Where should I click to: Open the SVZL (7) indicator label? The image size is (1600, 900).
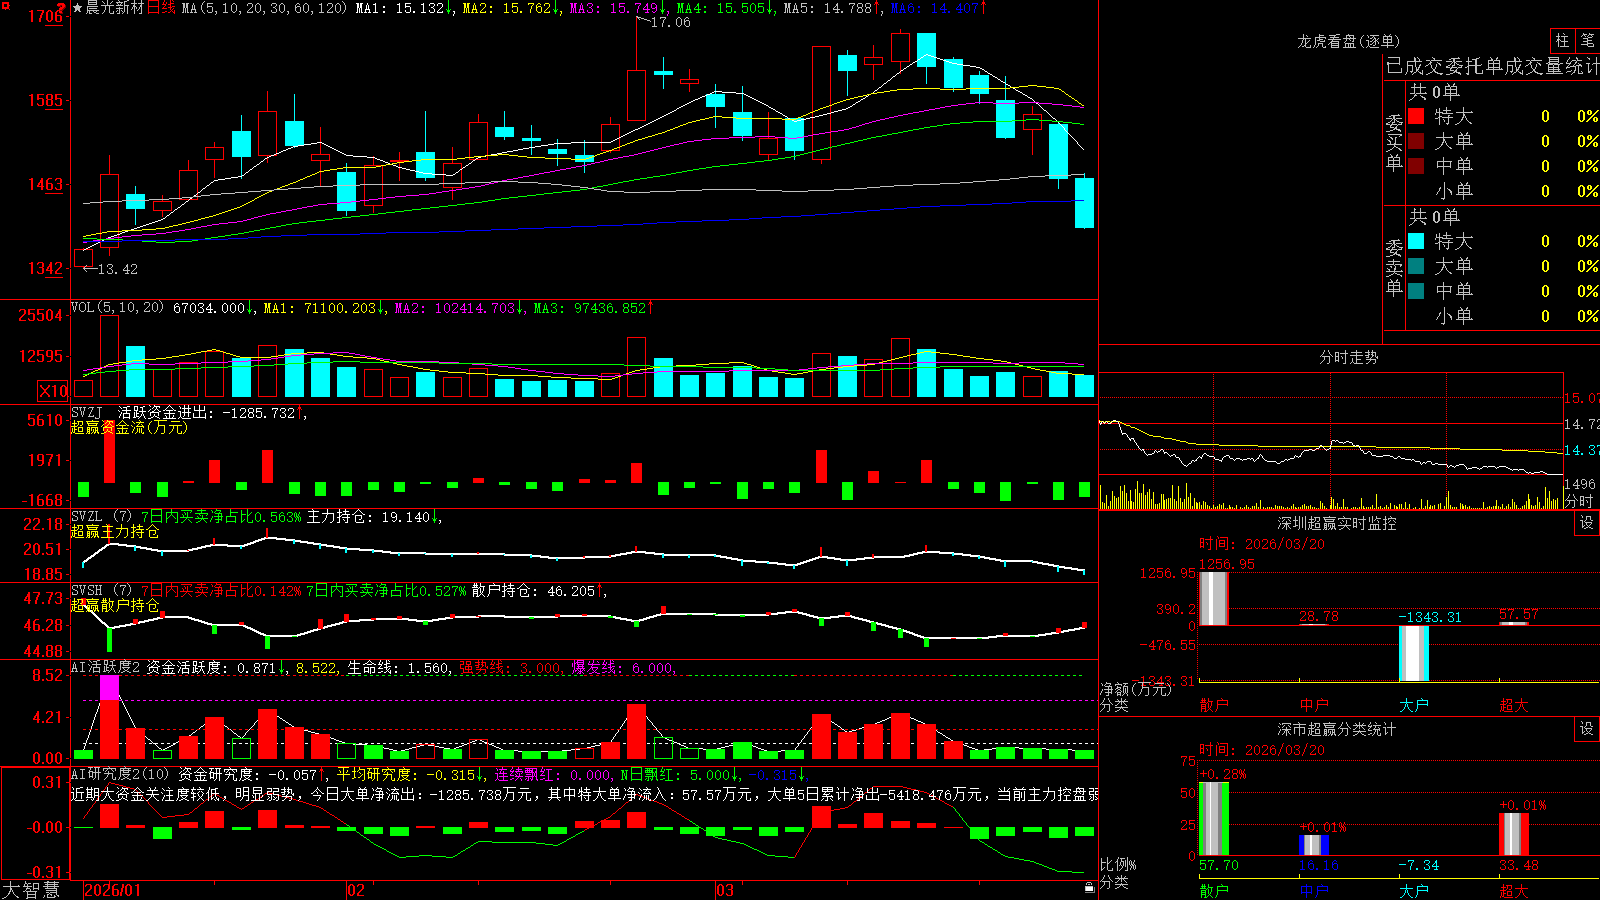pyautogui.click(x=101, y=516)
